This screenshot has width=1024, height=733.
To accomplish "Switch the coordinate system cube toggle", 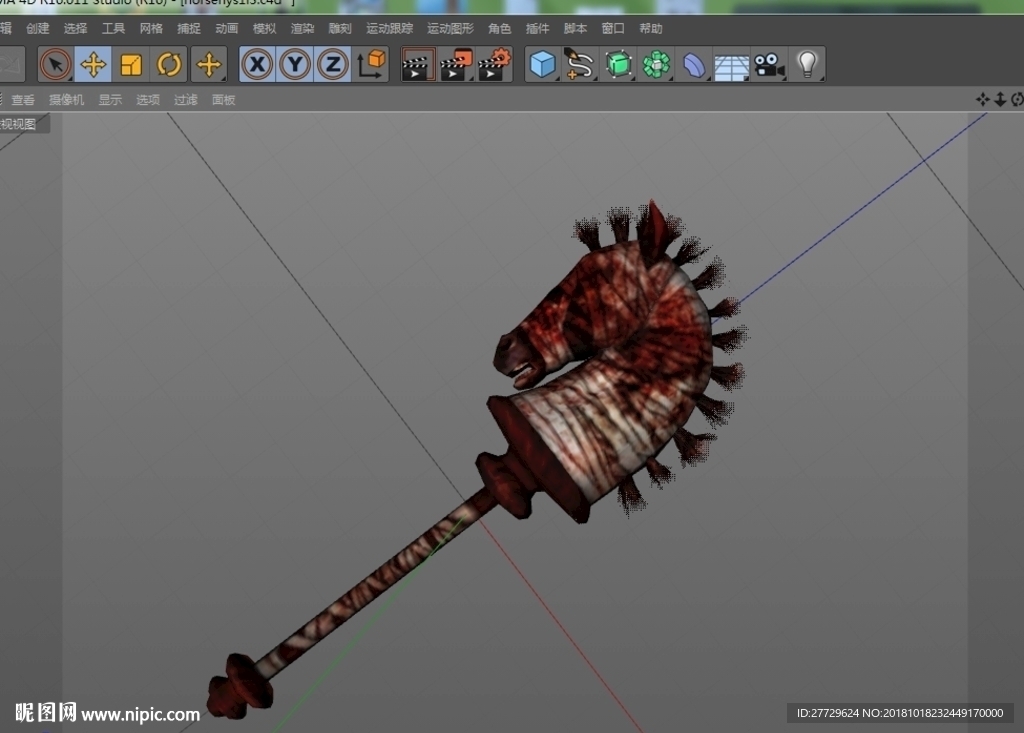I will coord(371,65).
